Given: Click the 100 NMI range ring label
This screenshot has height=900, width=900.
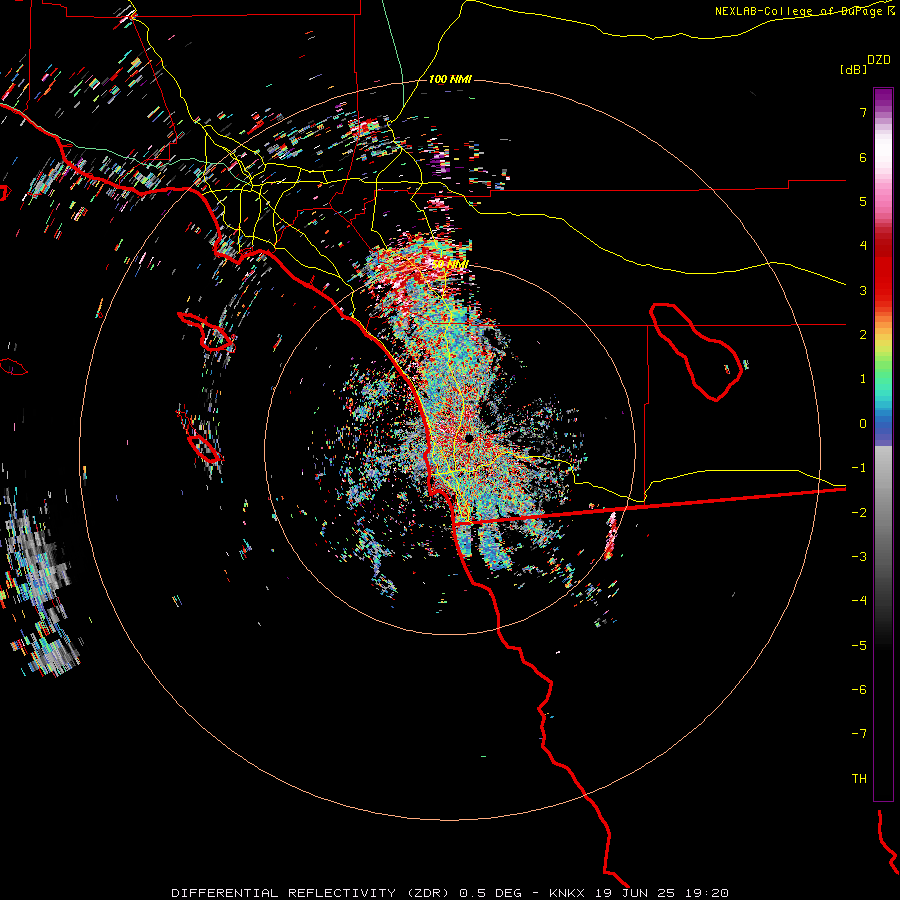Looking at the screenshot, I should tap(450, 79).
